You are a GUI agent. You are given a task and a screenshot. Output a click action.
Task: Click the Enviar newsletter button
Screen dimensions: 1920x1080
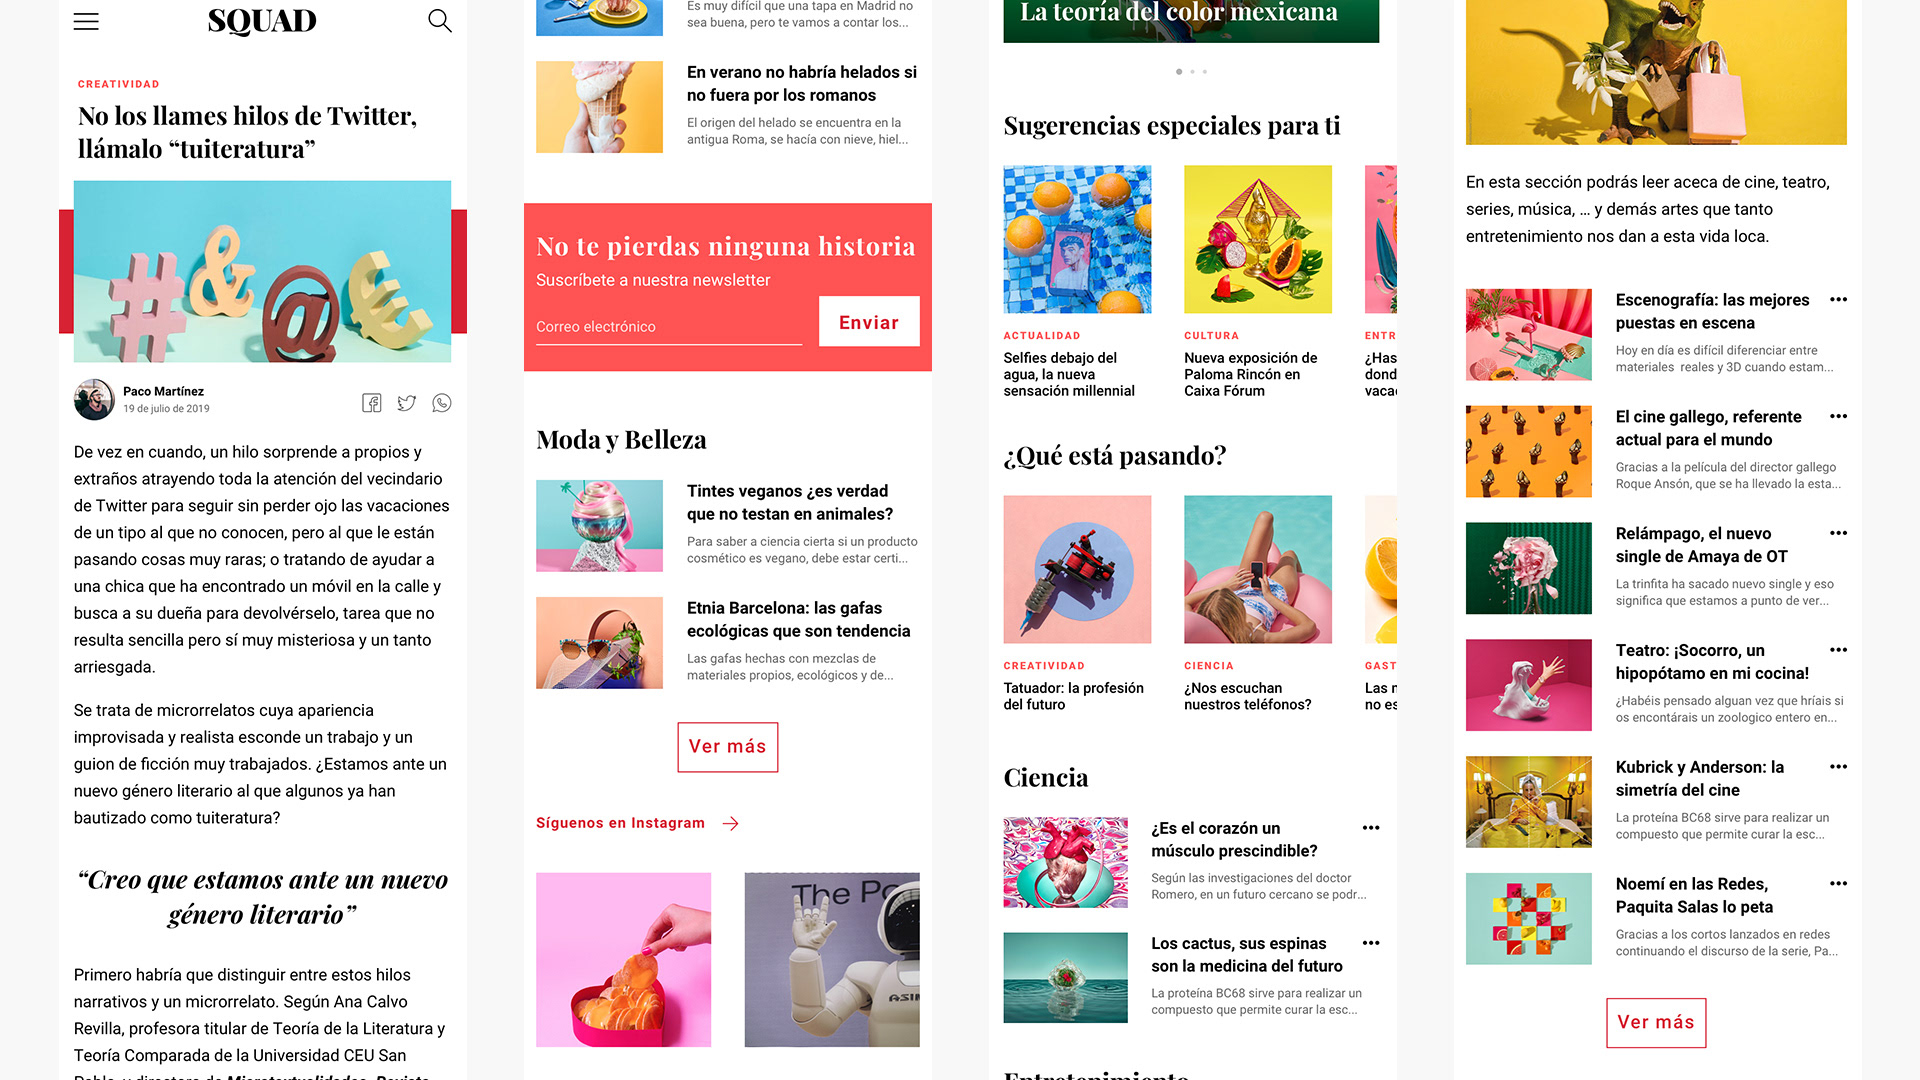click(x=869, y=322)
